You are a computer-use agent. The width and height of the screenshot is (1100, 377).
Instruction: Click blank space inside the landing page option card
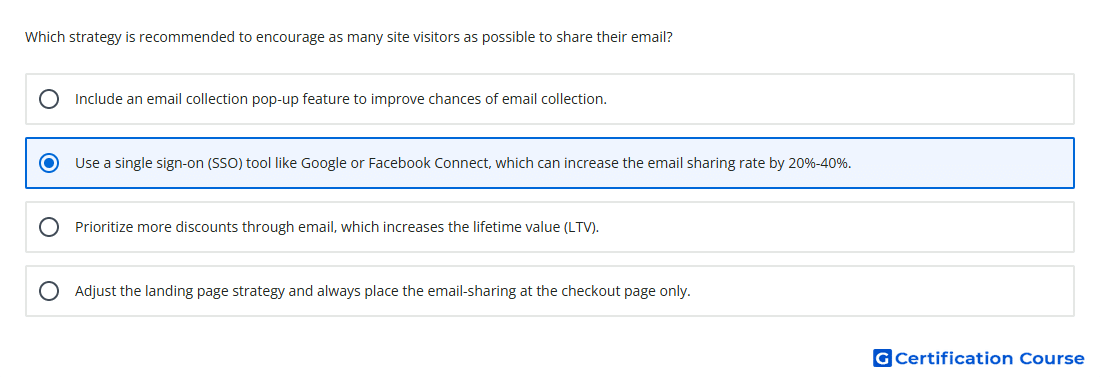pos(884,291)
